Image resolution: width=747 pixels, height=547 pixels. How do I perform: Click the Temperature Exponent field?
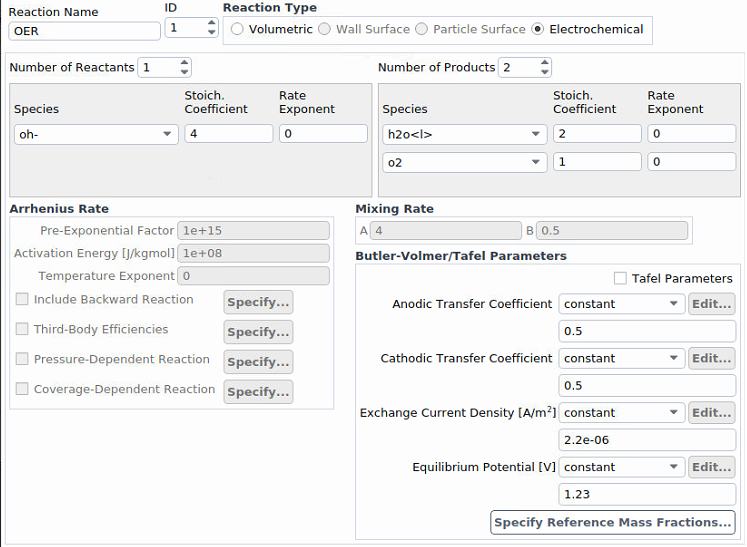pos(253,276)
